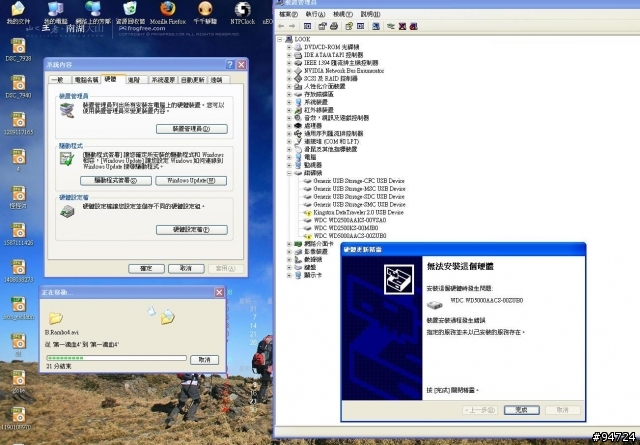Click the Back arrow in Device Manager toolbar

[x=281, y=26]
